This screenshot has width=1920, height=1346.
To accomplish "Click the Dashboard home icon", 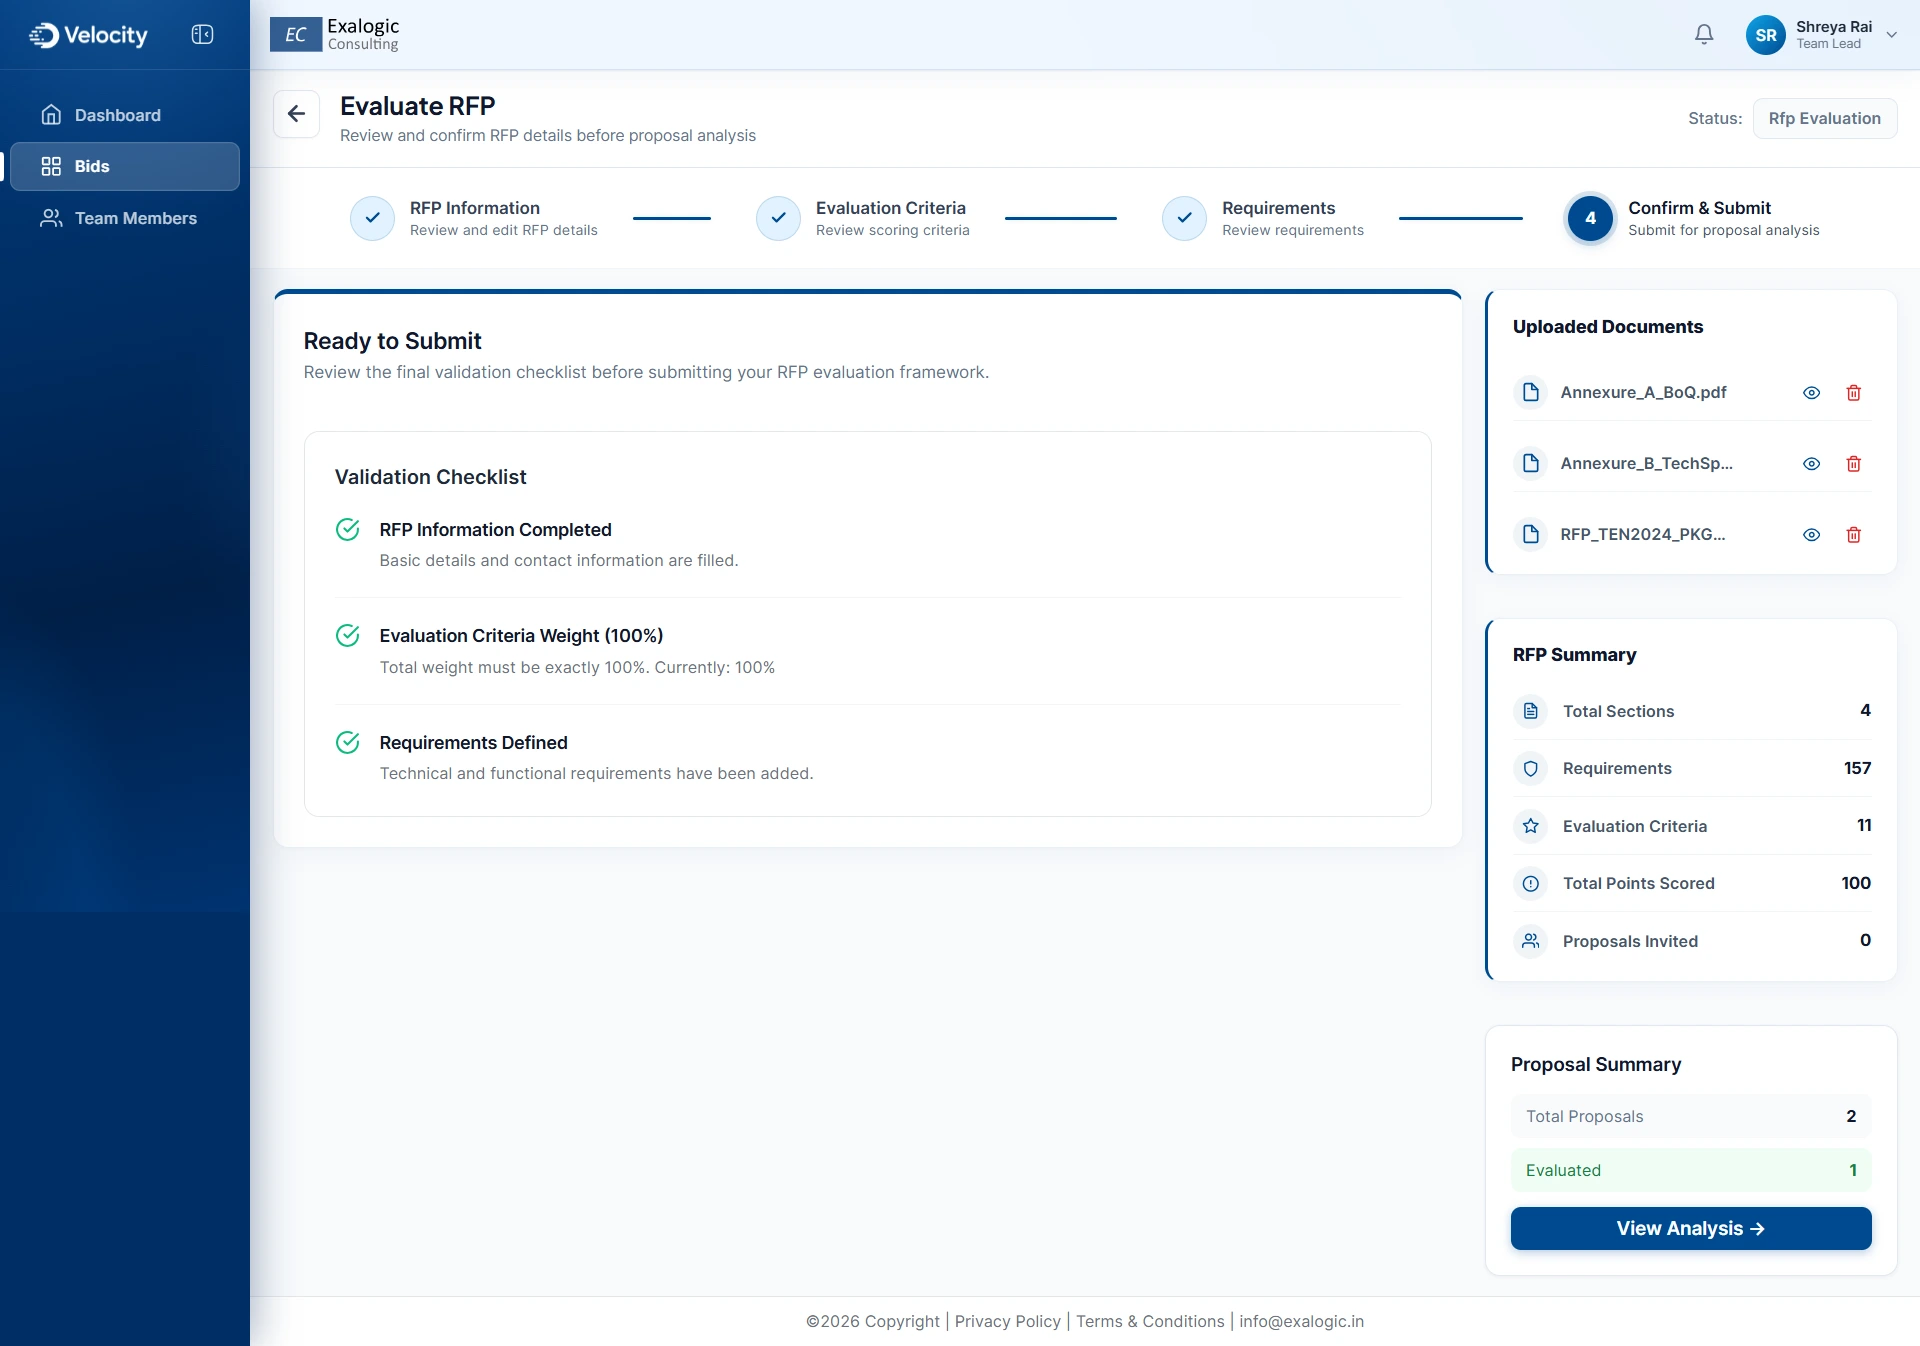I will pos(51,115).
